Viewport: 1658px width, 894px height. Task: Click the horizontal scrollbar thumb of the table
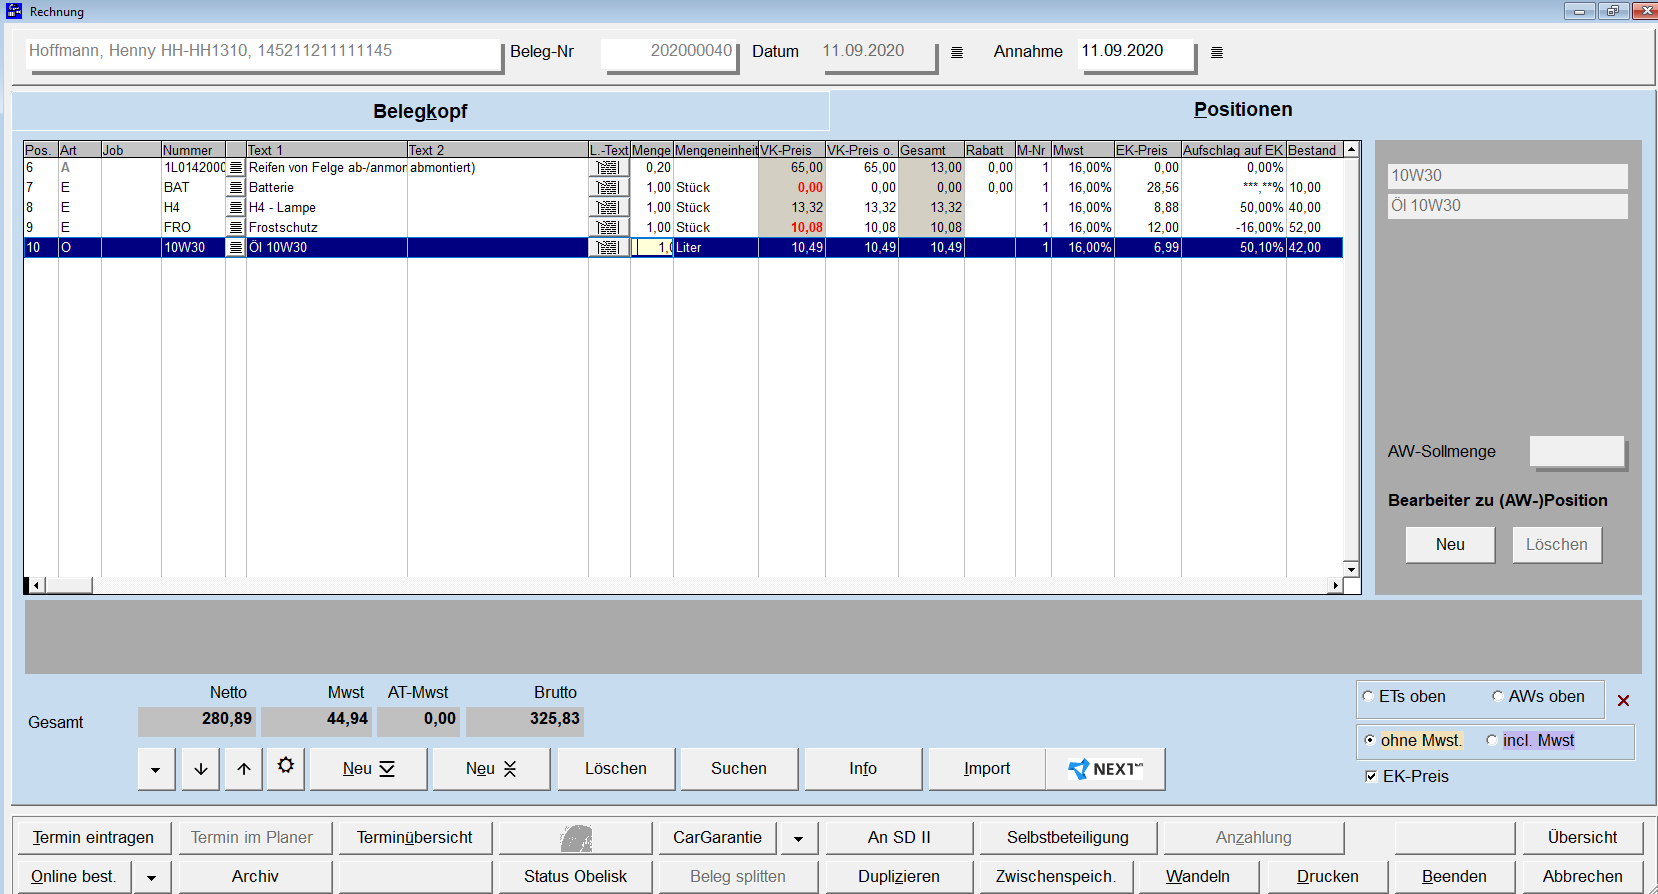pos(69,585)
